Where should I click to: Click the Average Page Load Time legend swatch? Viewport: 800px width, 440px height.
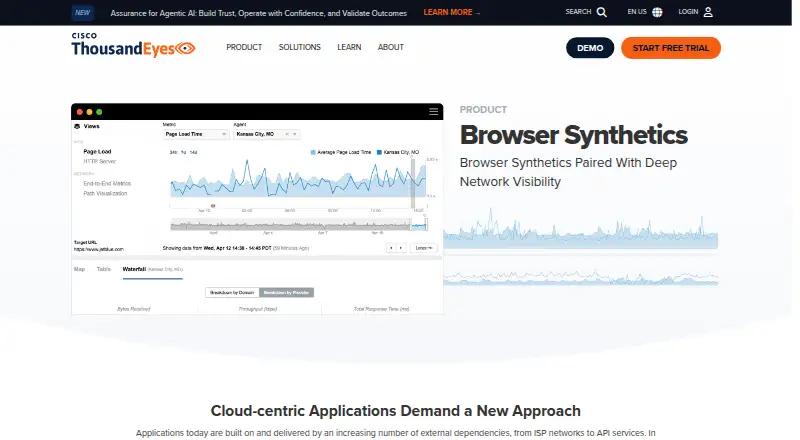point(313,152)
